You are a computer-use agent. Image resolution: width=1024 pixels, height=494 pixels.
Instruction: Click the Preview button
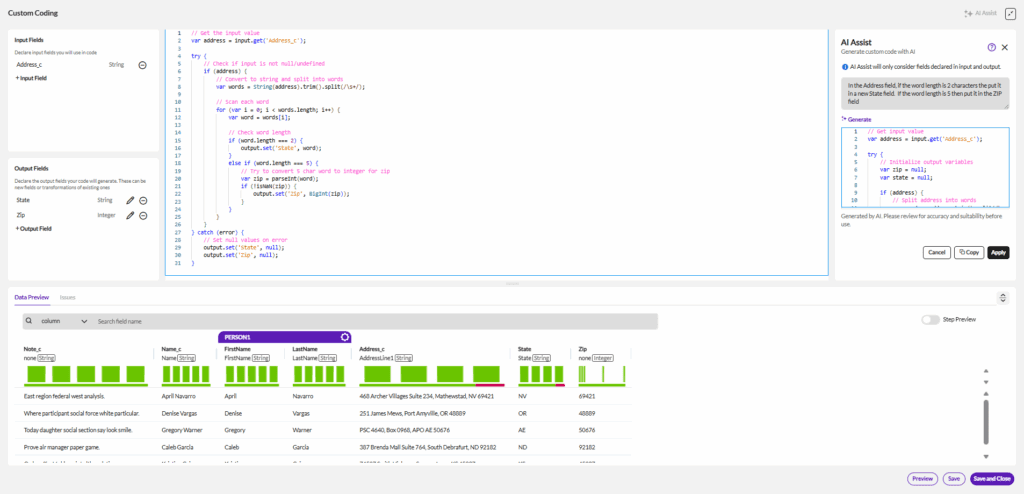(x=922, y=479)
